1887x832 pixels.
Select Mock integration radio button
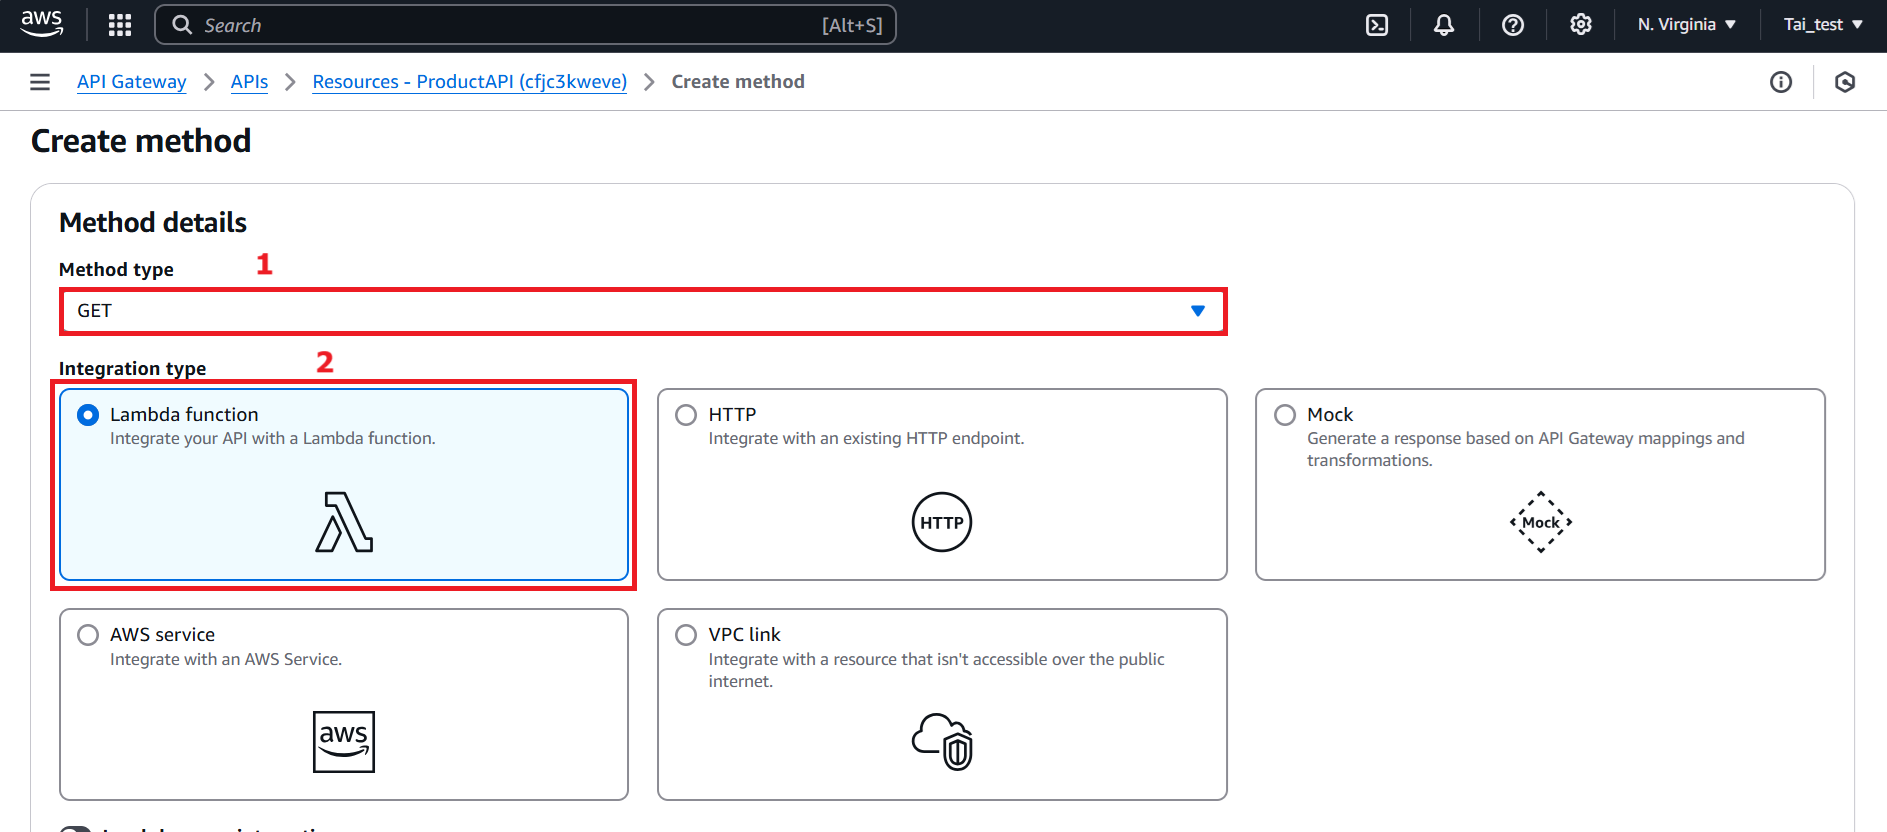click(1285, 415)
